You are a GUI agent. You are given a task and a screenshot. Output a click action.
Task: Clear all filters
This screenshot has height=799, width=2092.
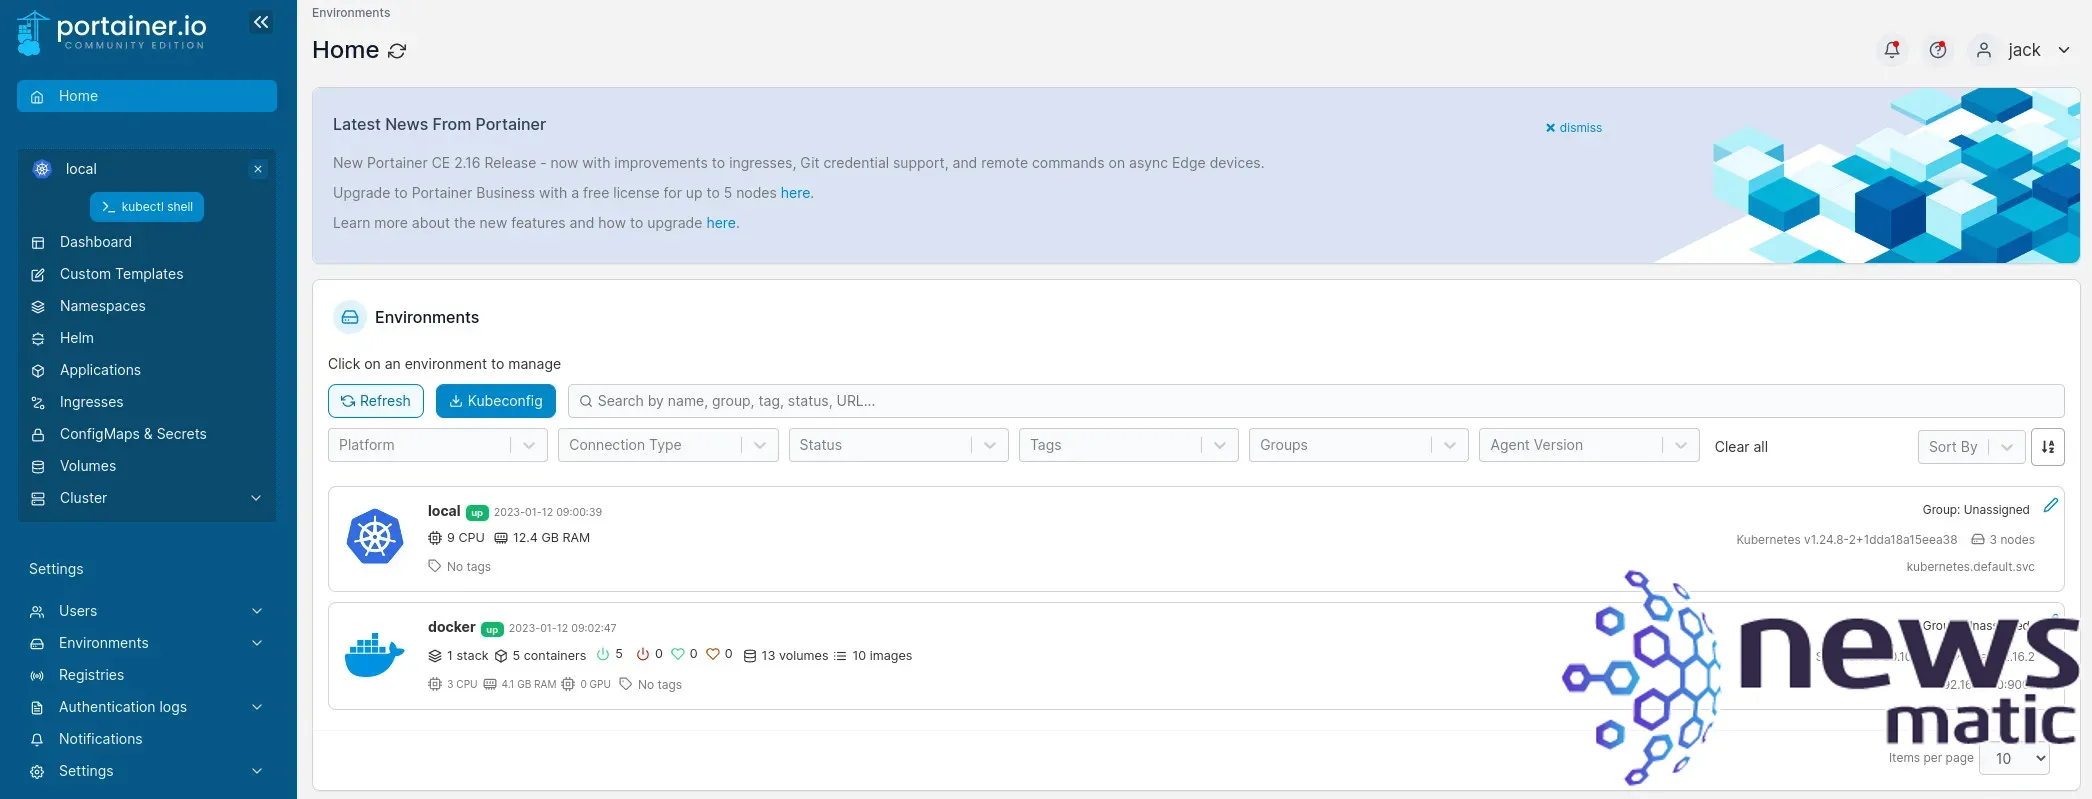click(x=1741, y=447)
